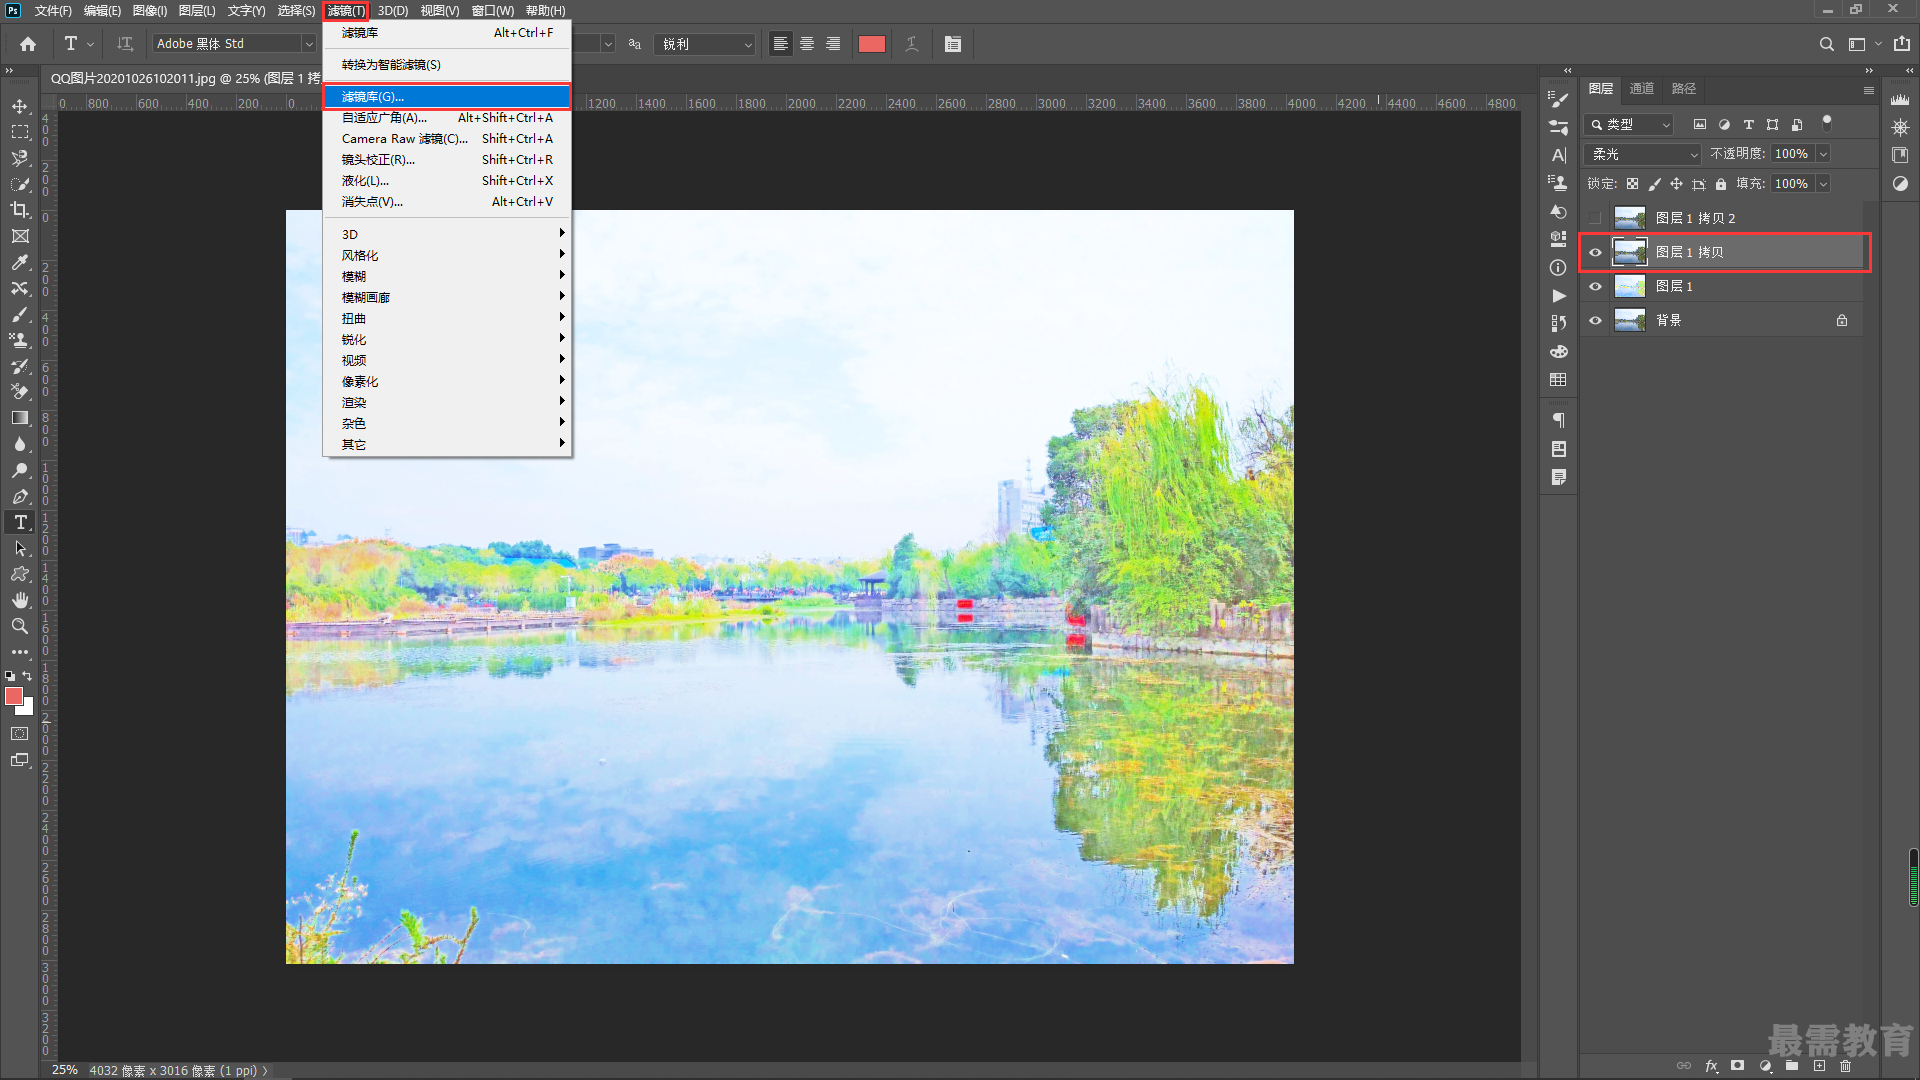Select the Zoom tool
This screenshot has height=1080, width=1920.
pos(20,626)
